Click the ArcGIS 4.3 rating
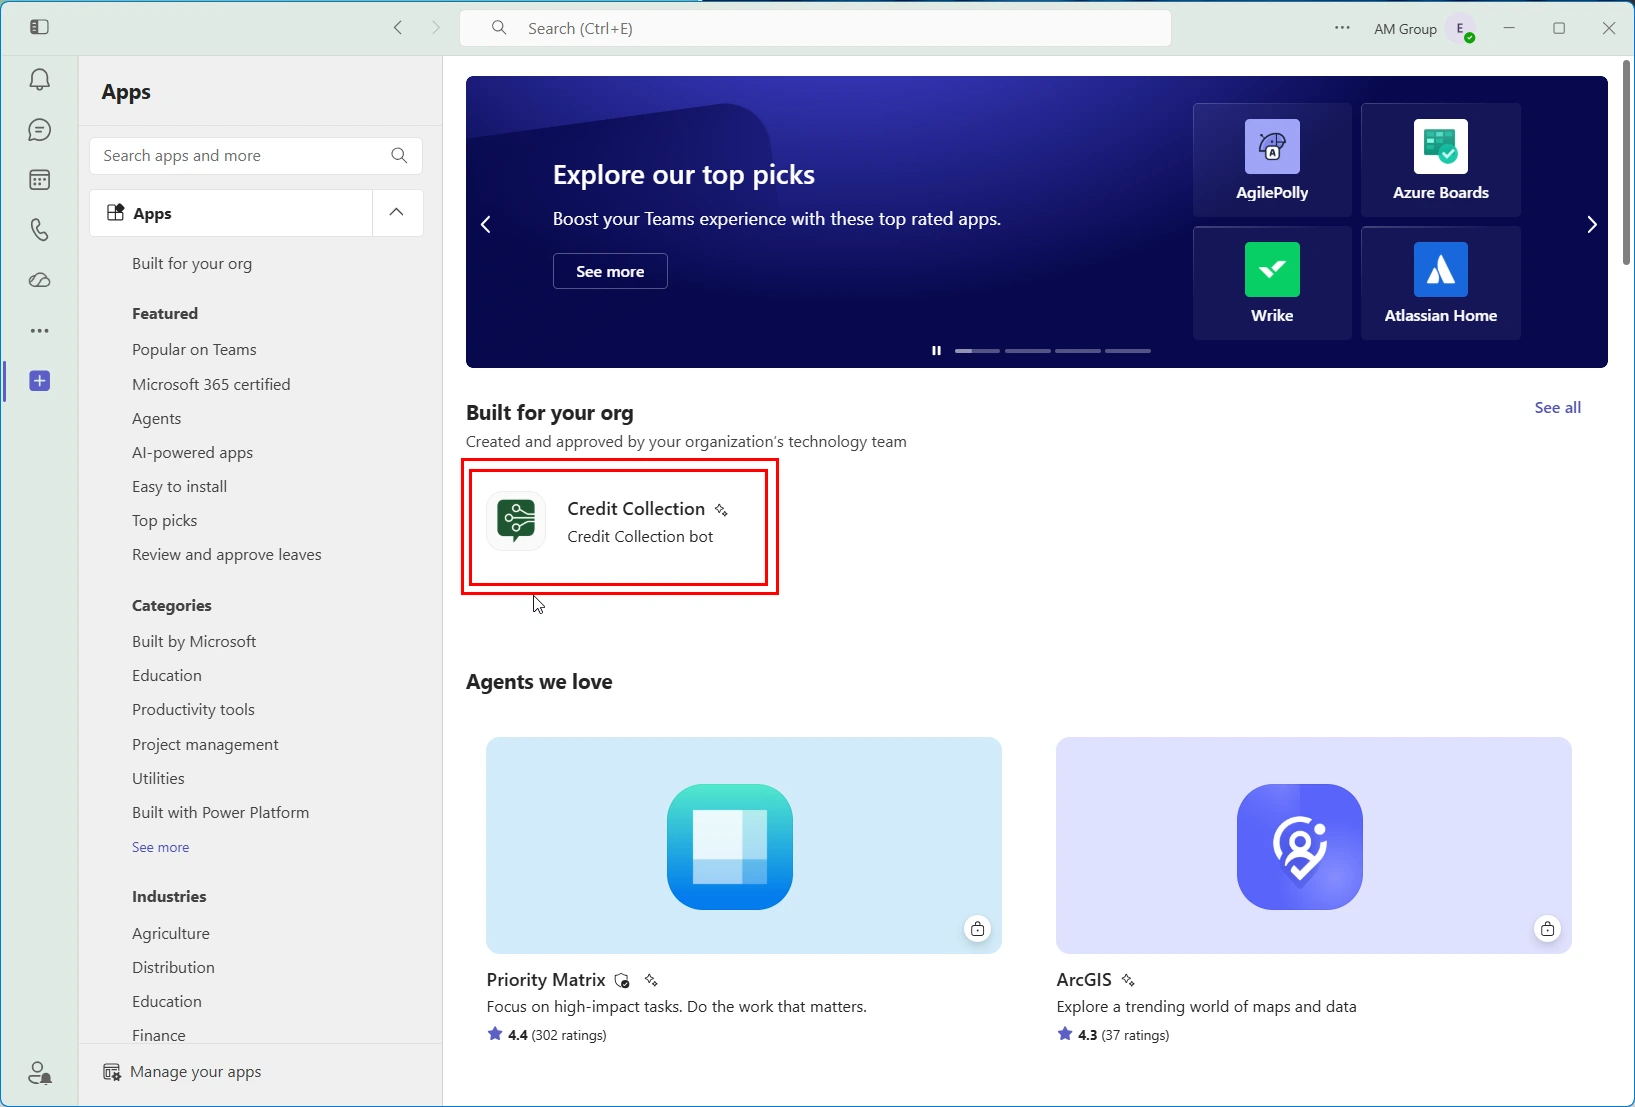This screenshot has height=1107, width=1635. click(x=1113, y=1035)
